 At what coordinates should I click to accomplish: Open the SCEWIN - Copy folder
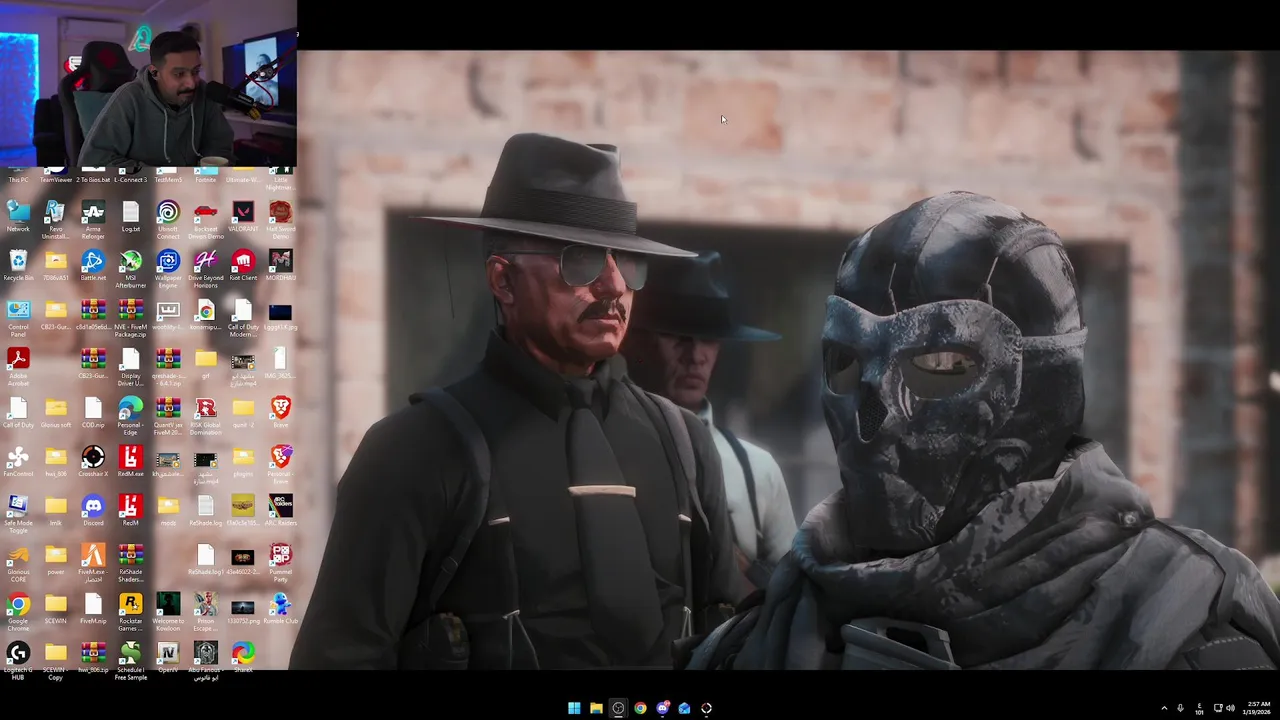click(55, 661)
